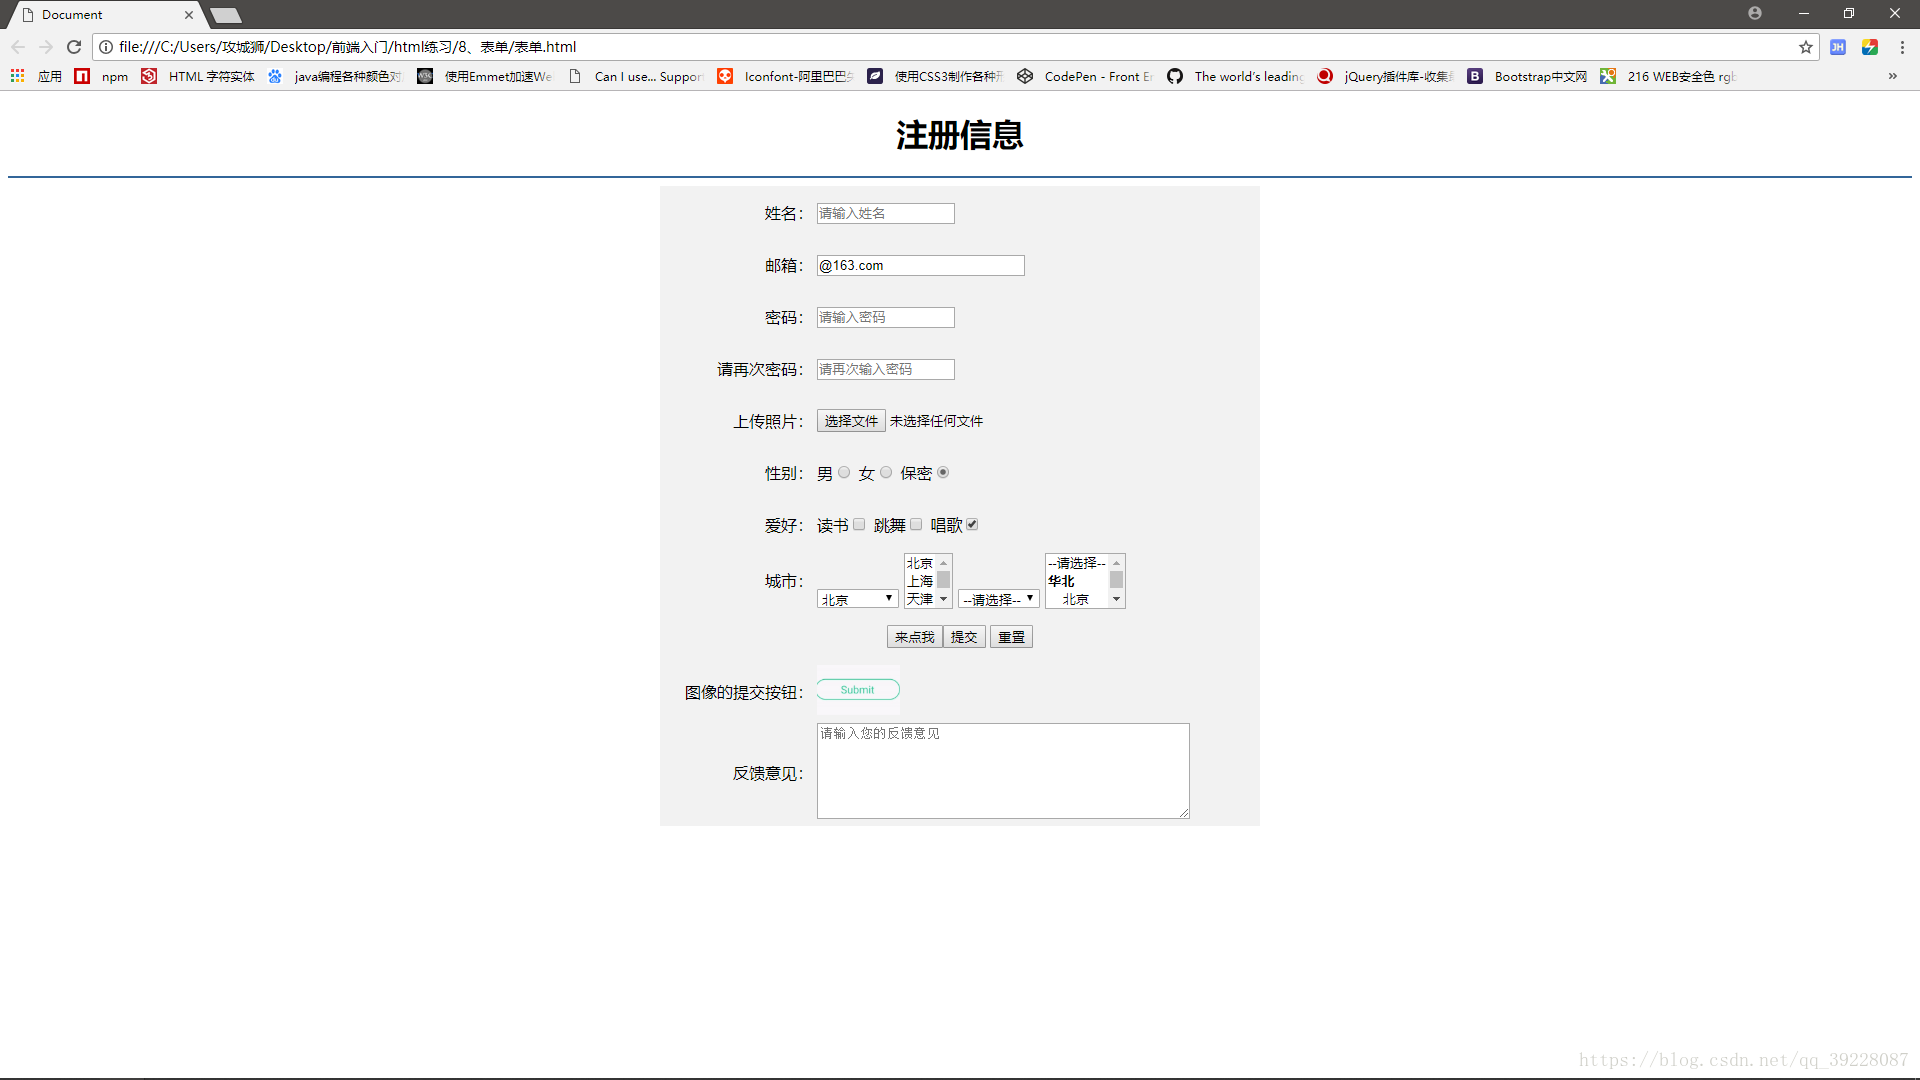Click the blue JH extension icon

coord(1838,47)
